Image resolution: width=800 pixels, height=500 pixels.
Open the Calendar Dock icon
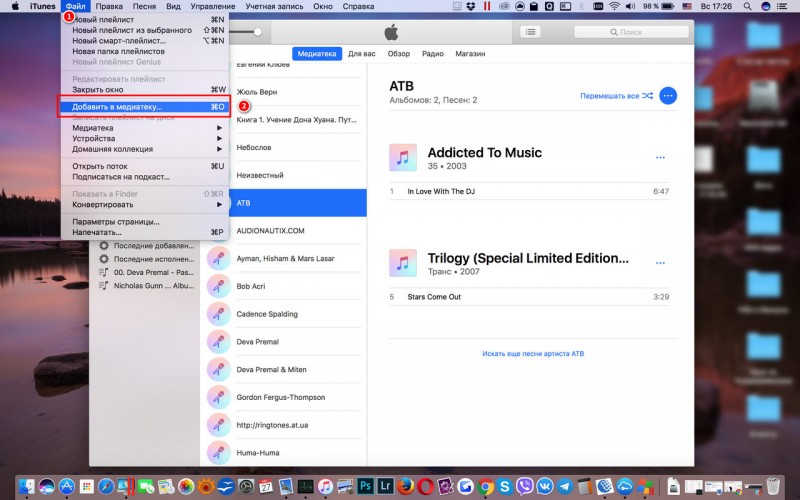tap(266, 486)
